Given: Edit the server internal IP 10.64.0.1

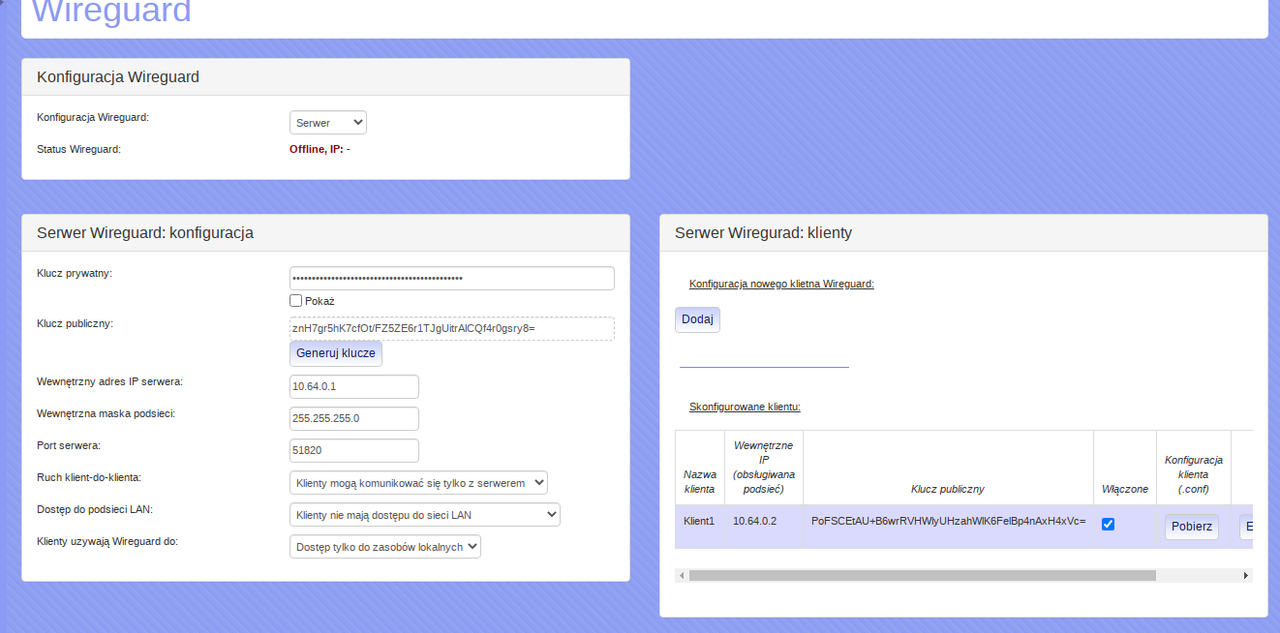Looking at the screenshot, I should click(354, 387).
